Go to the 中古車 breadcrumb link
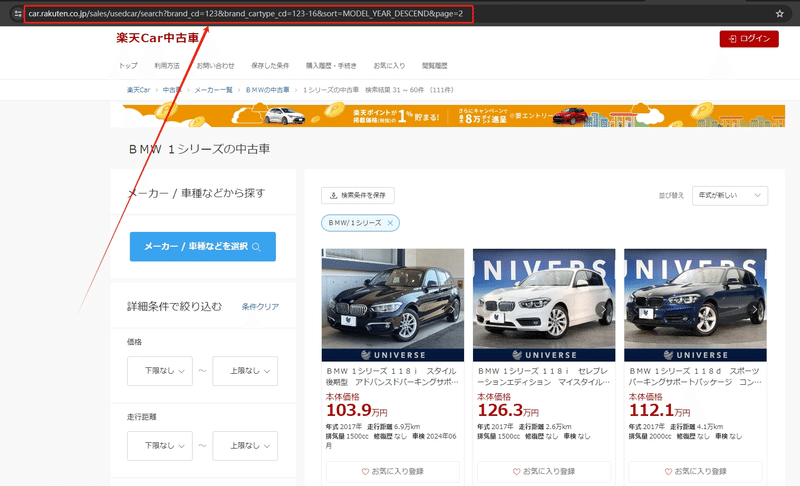Screen dimensions: 800x486 (172, 90)
